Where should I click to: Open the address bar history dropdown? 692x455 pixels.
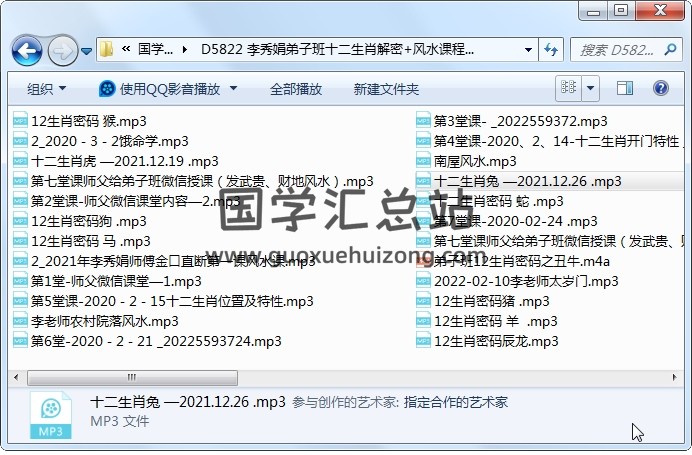tap(528, 49)
